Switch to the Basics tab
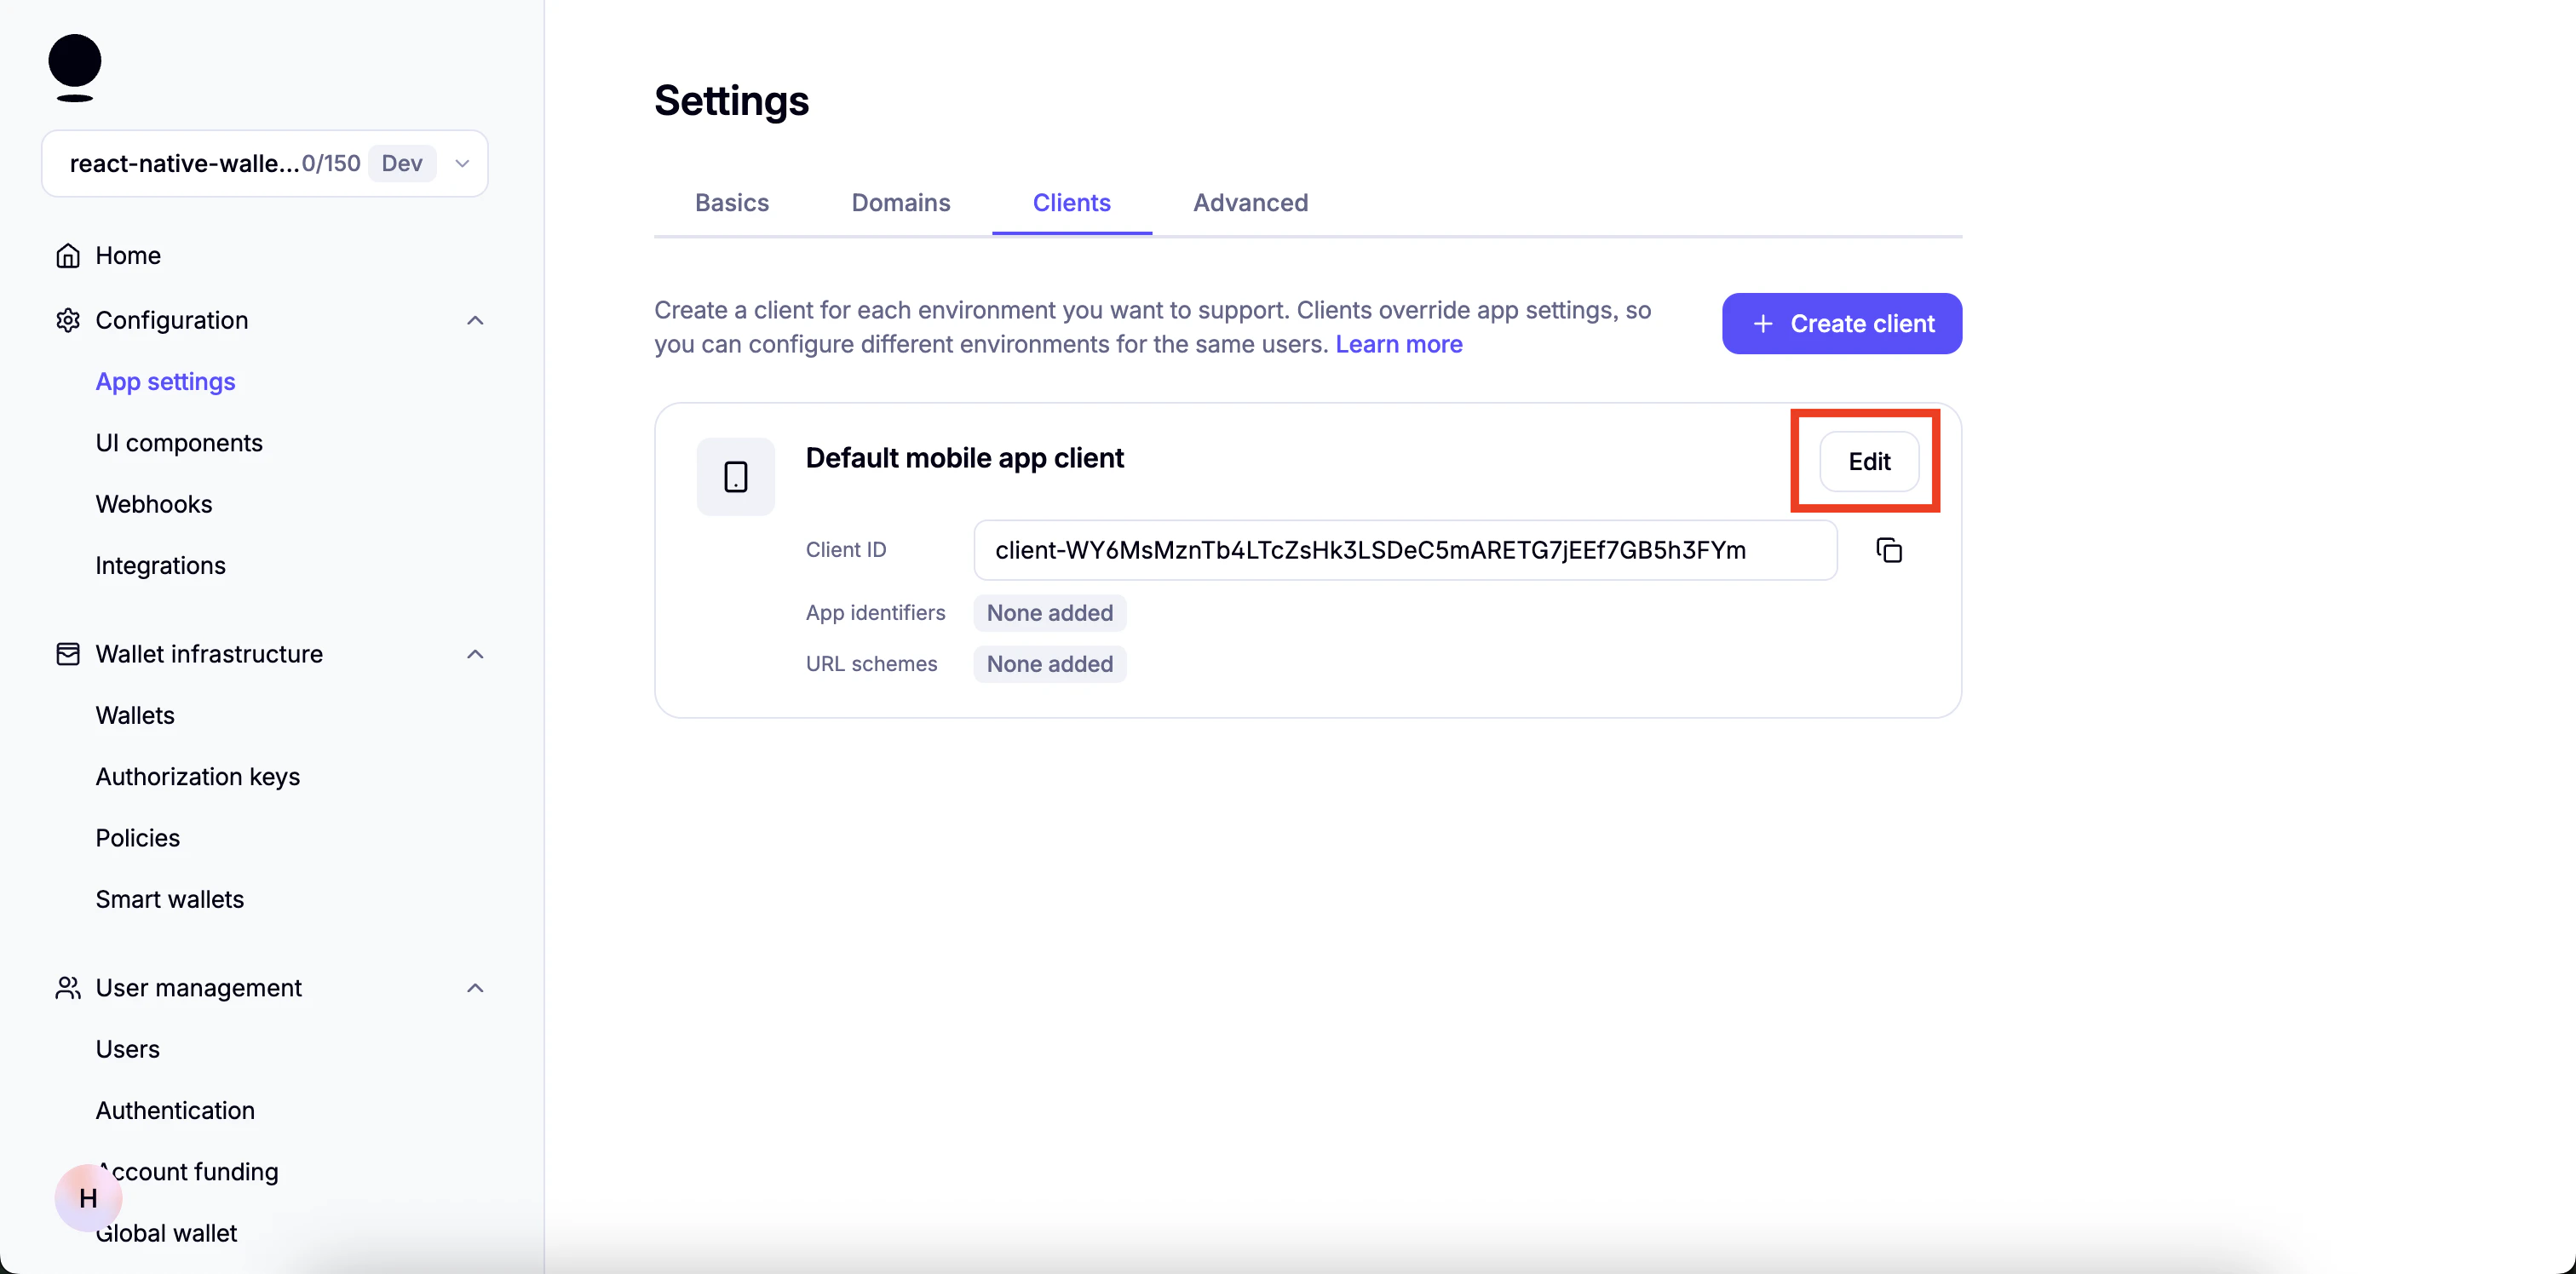Image resolution: width=2576 pixels, height=1274 pixels. [731, 203]
